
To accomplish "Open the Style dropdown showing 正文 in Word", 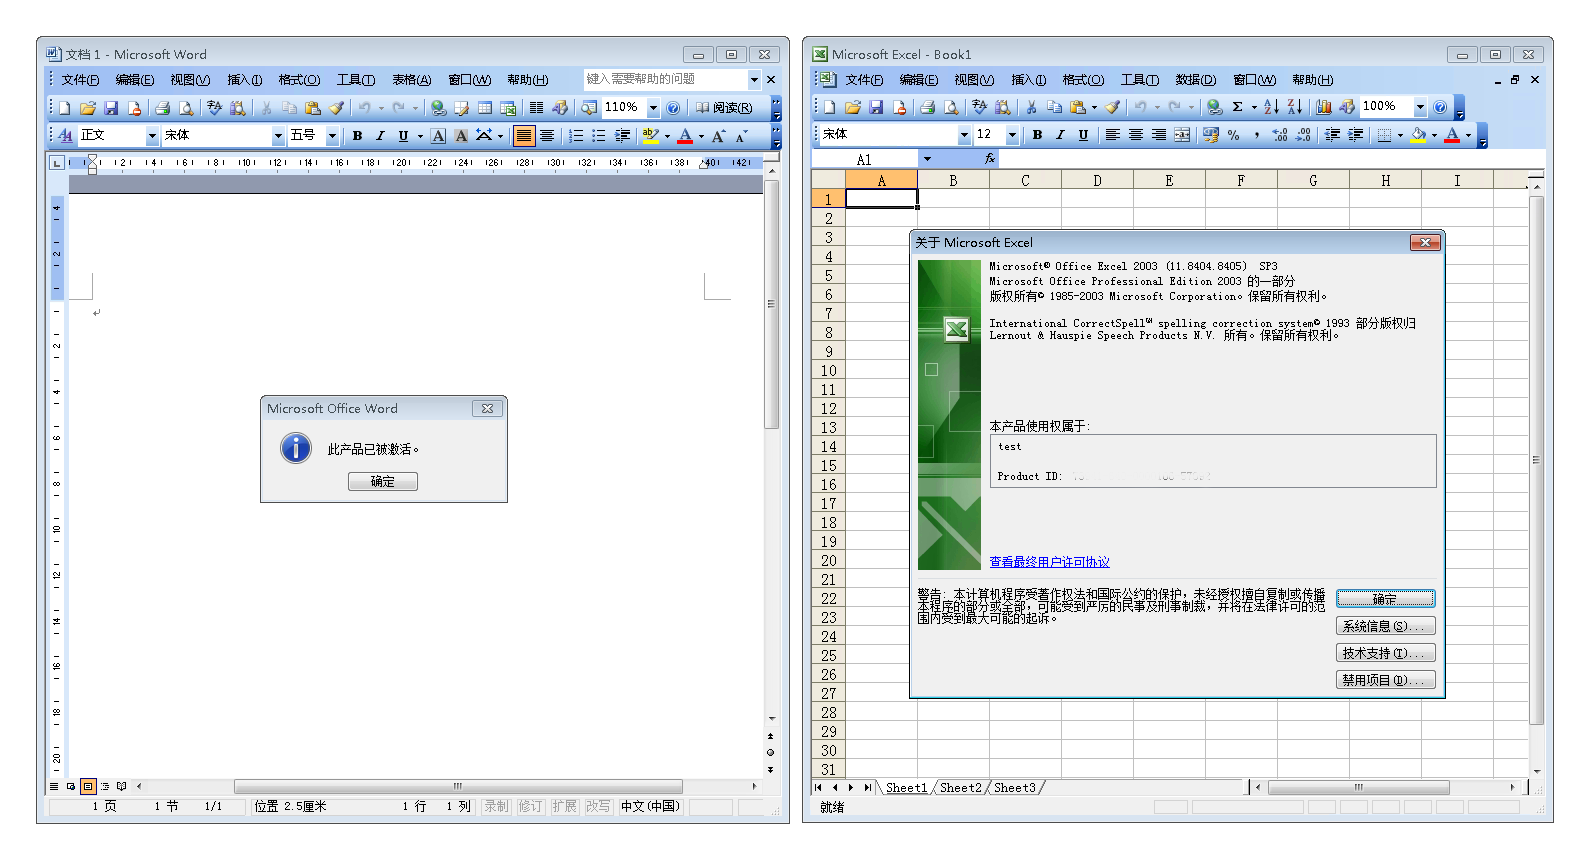I will coord(152,136).
